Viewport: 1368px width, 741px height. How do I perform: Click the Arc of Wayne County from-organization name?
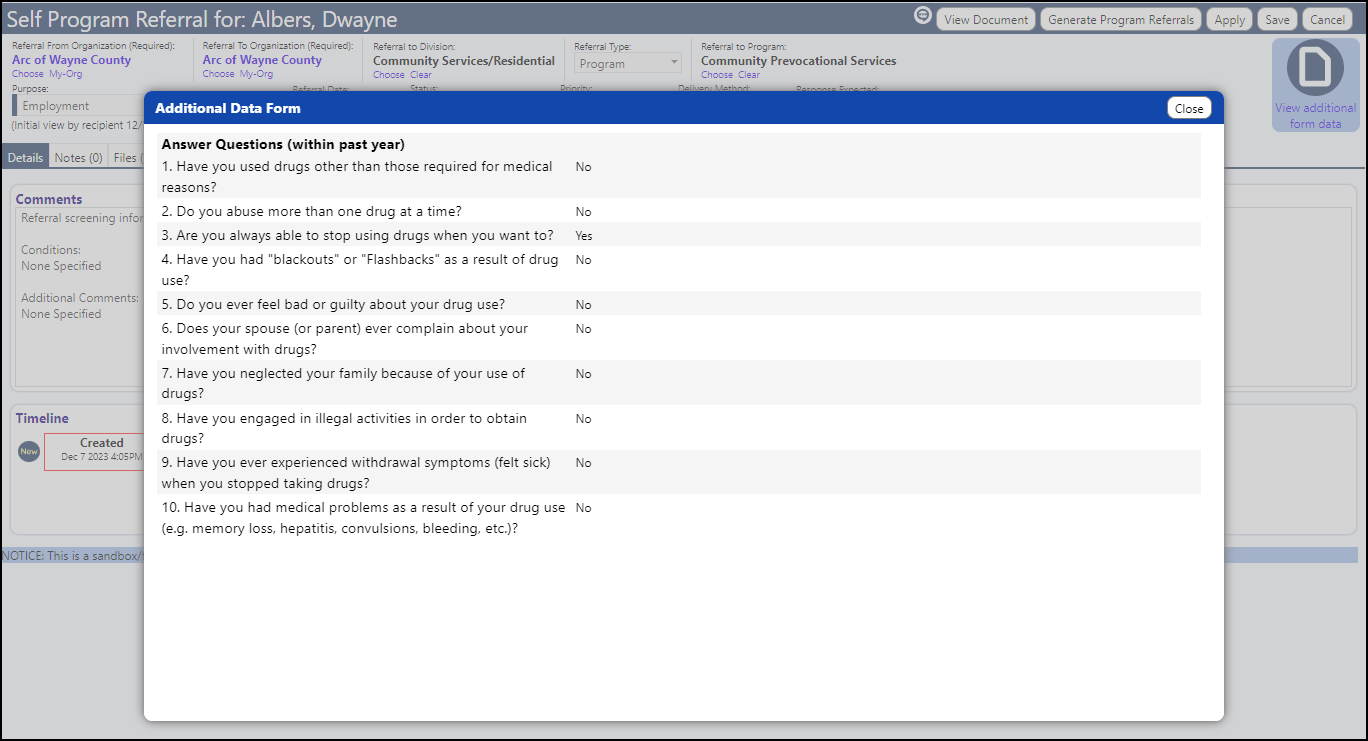71,60
